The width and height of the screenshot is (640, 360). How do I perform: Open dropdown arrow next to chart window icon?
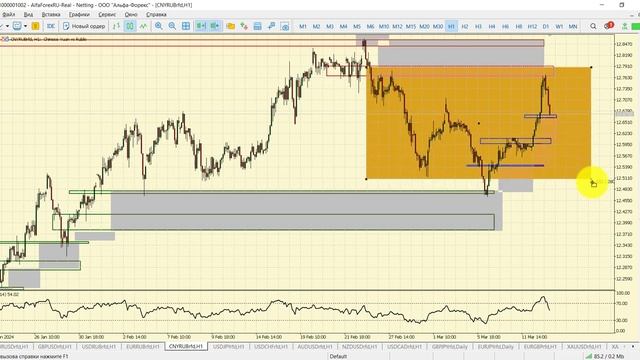click(x=25, y=26)
